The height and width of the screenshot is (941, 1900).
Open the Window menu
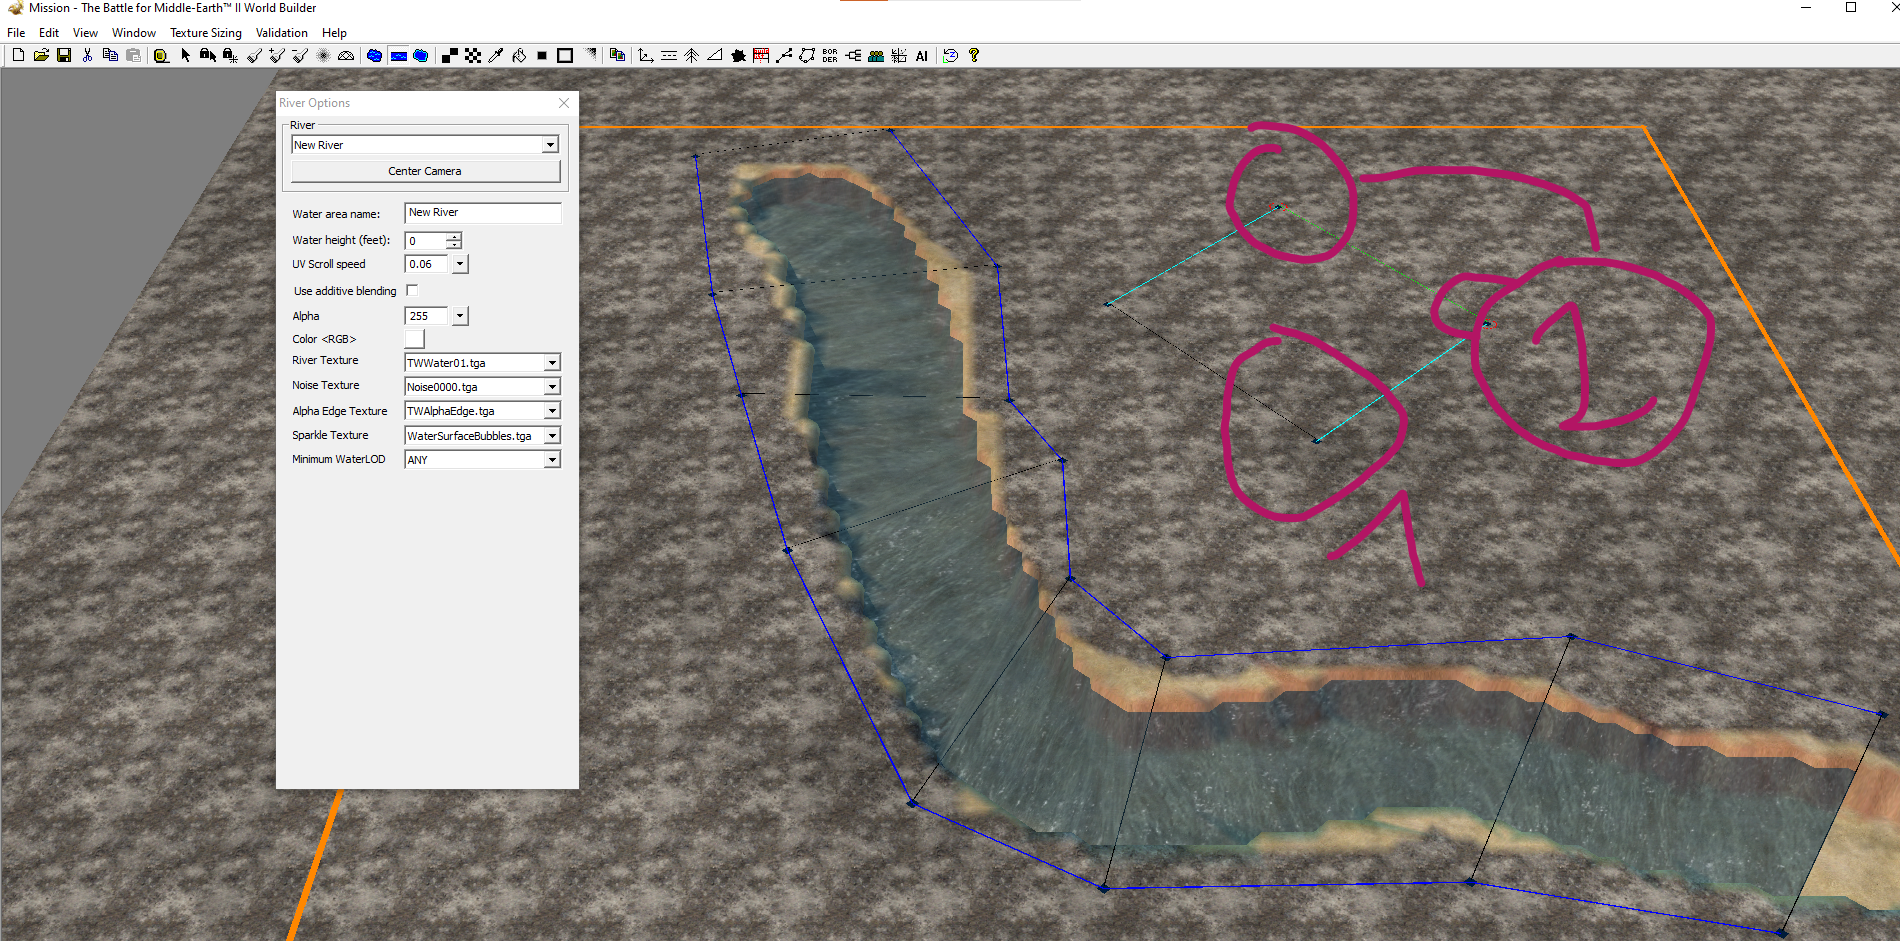pyautogui.click(x=134, y=33)
